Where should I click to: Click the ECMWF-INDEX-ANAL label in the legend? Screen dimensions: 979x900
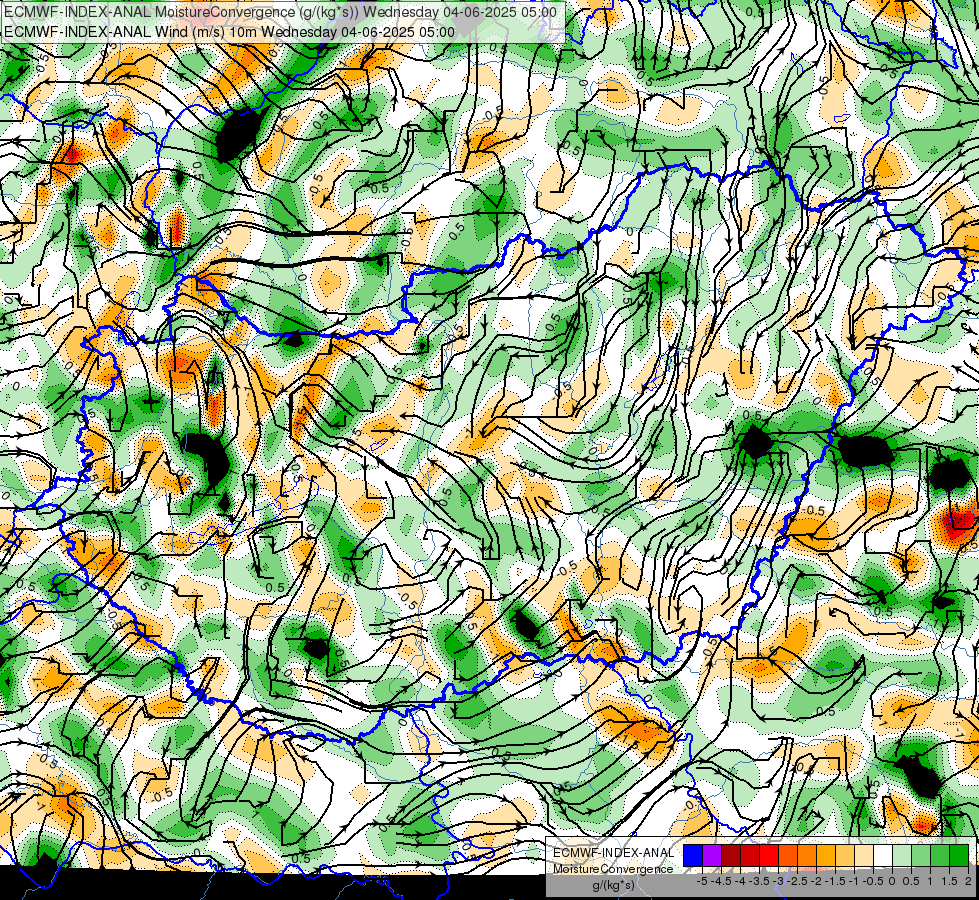click(613, 853)
